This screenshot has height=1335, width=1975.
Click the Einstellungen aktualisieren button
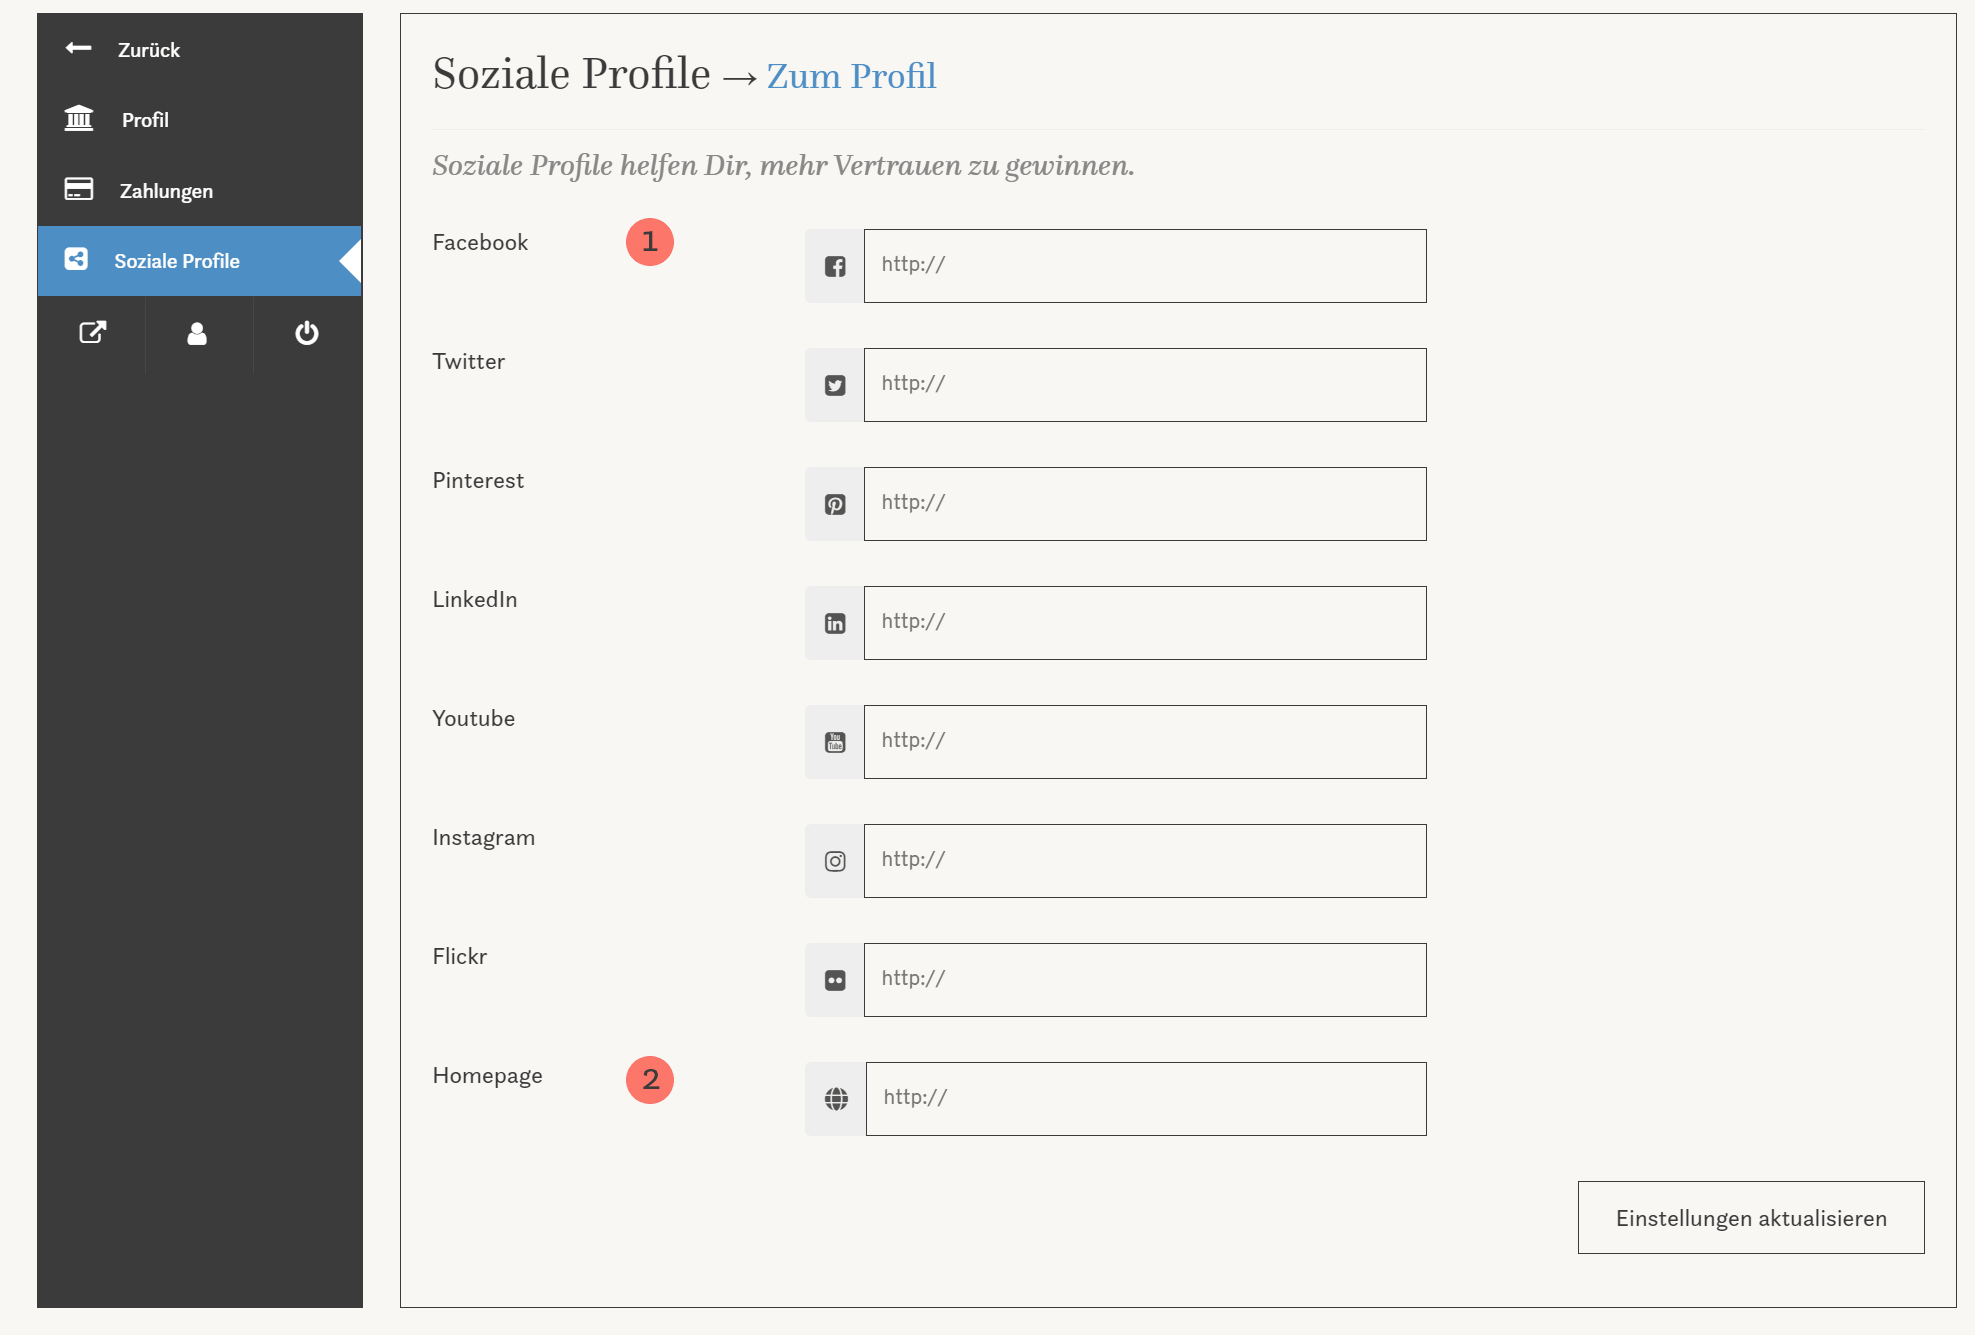(1751, 1217)
